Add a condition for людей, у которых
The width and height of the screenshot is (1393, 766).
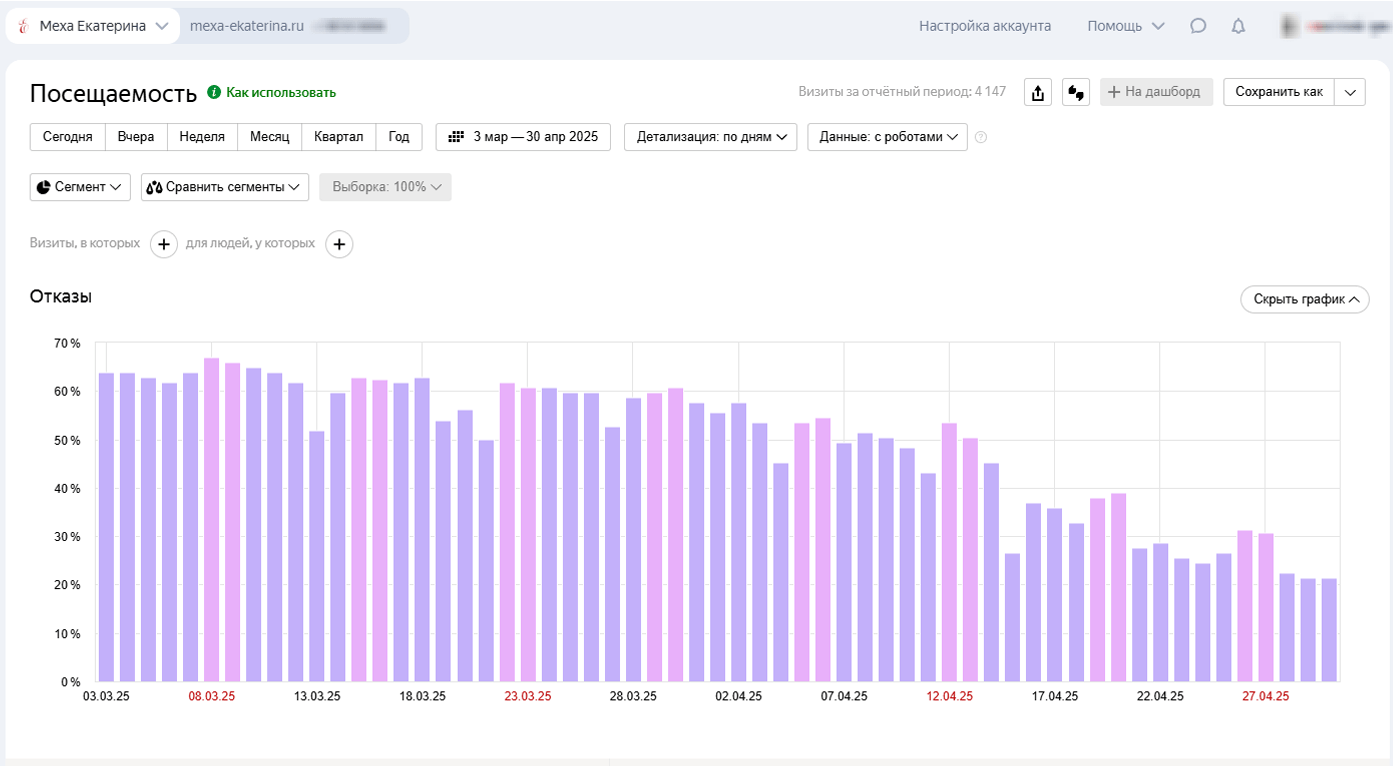click(339, 244)
